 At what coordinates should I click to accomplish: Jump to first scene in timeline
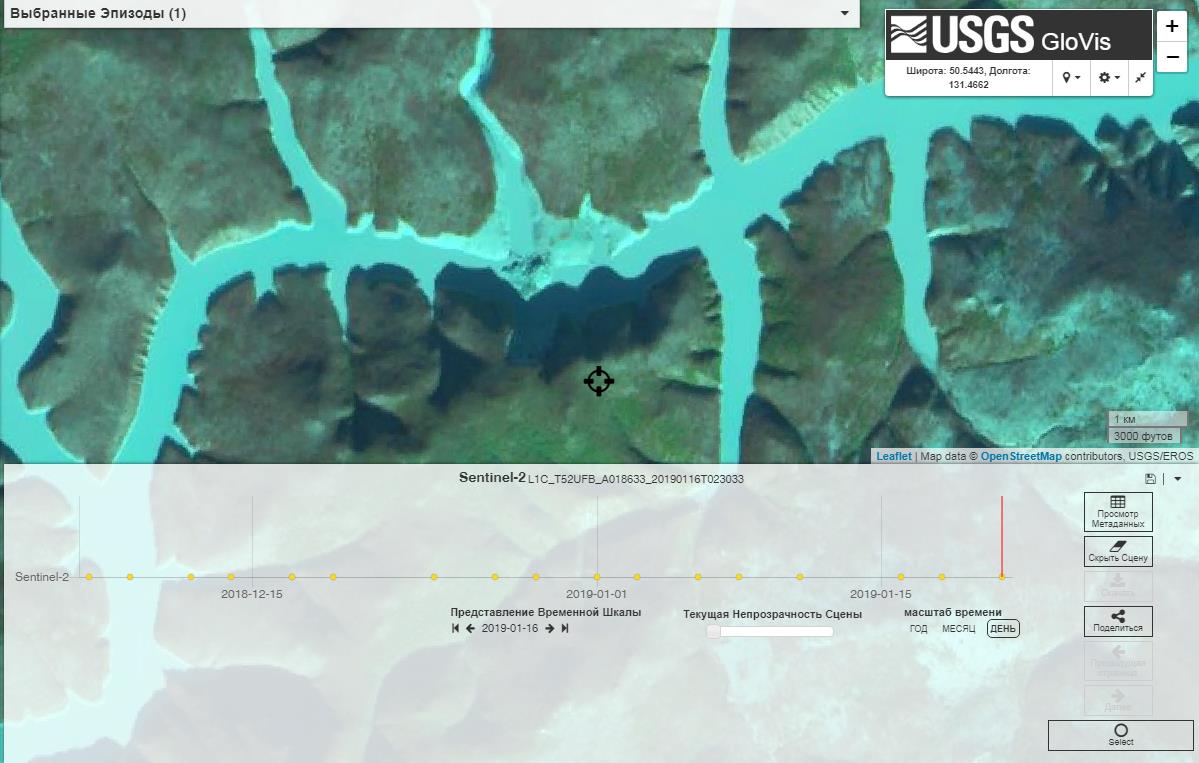coord(455,628)
